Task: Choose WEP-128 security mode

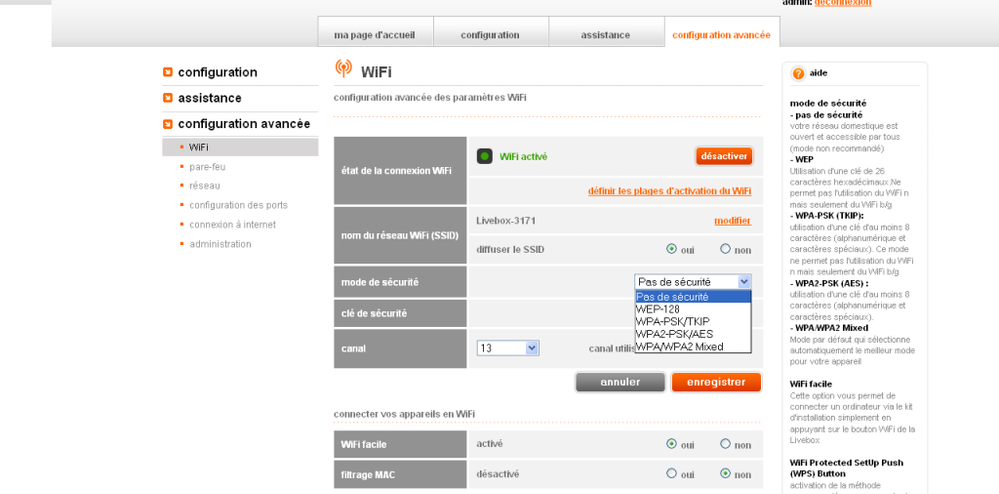Action: pos(693,309)
